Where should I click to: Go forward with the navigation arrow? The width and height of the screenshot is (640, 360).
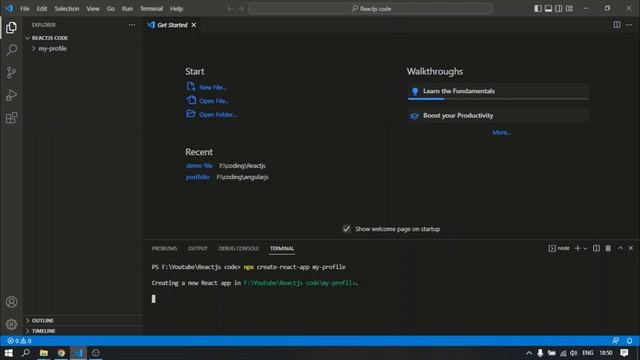(x=241, y=9)
